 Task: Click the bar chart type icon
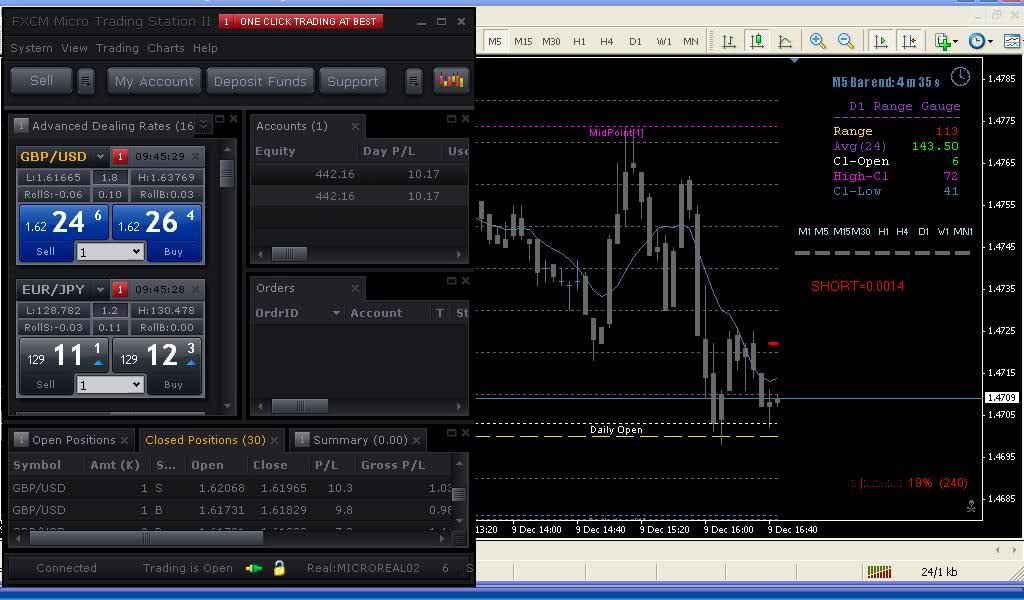point(729,41)
